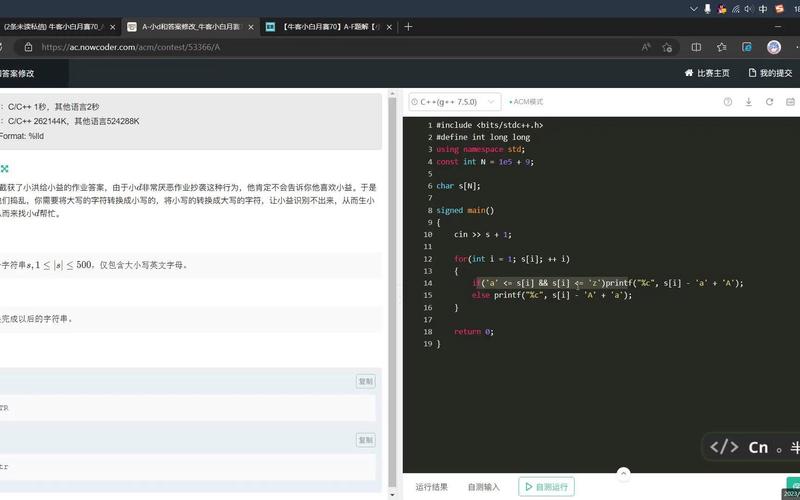The height and width of the screenshot is (500, 800).
Task: Open the browser collections icon
Action: (747, 47)
